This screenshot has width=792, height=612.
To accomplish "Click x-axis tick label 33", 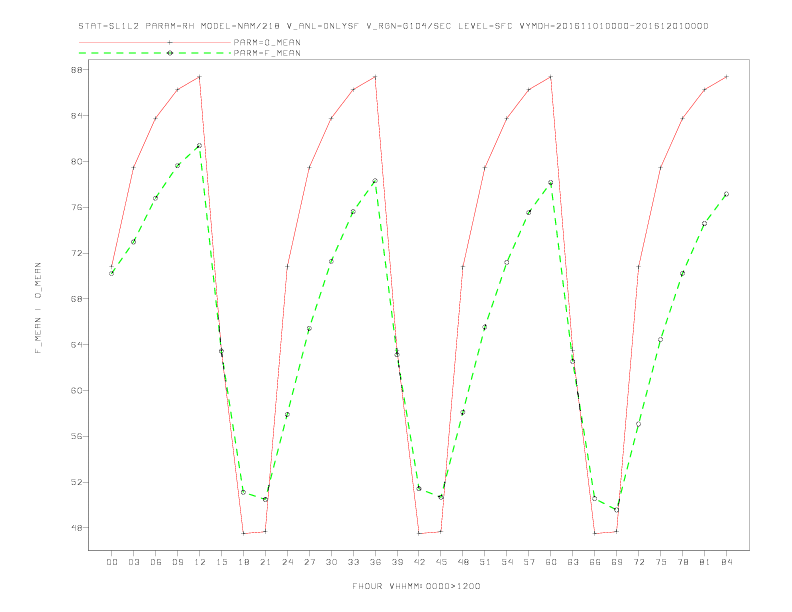I will [x=353, y=562].
